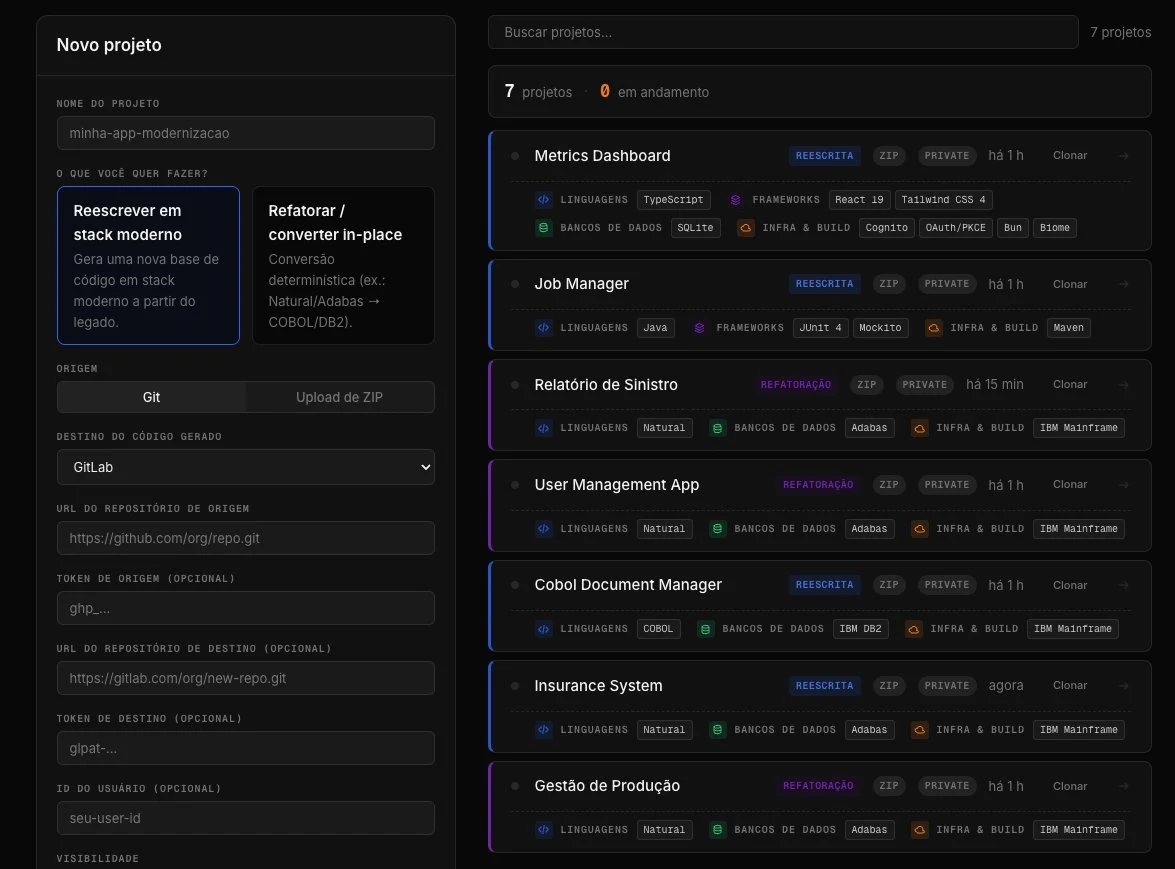
Task: Clone the Metrics Dashboard project
Action: pos(1069,155)
